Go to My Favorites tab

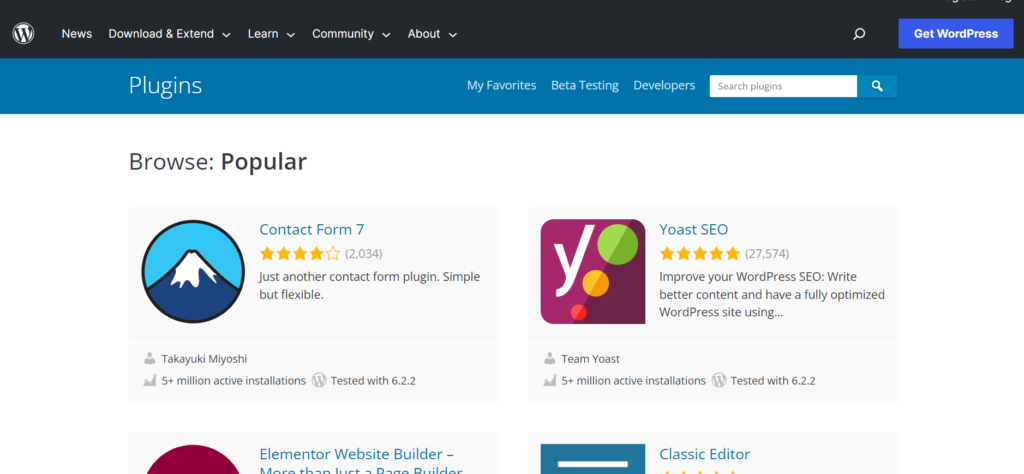pyautogui.click(x=501, y=86)
